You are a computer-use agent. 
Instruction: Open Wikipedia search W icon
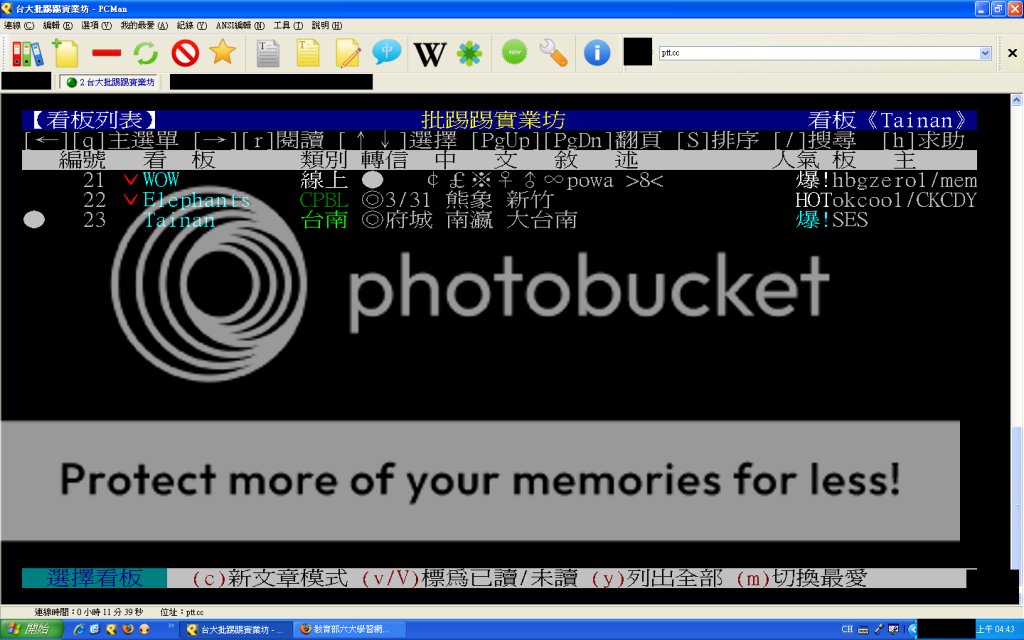pyautogui.click(x=430, y=53)
